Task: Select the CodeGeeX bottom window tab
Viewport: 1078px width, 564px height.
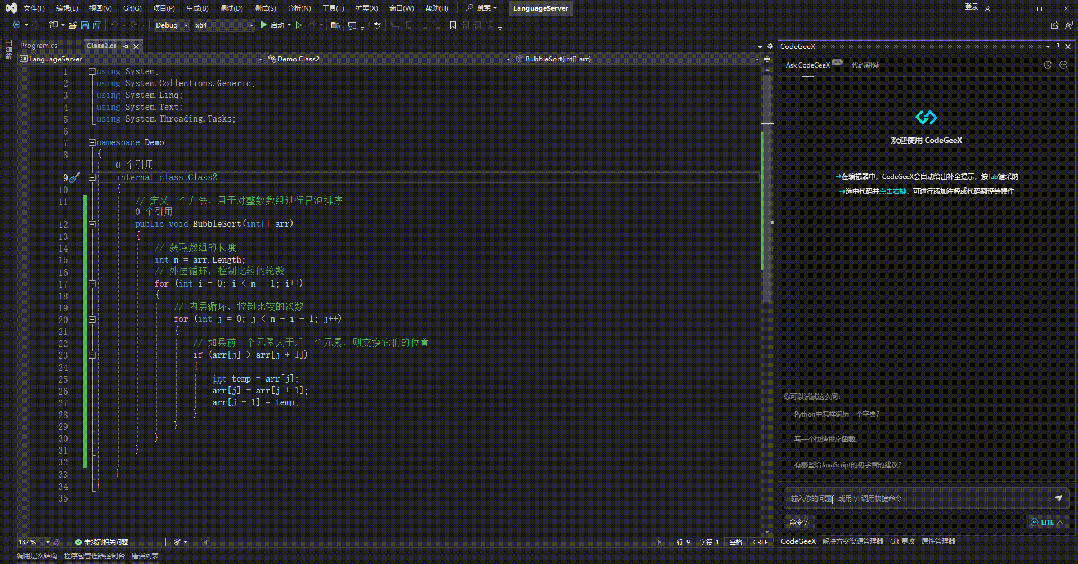Action: (798, 541)
